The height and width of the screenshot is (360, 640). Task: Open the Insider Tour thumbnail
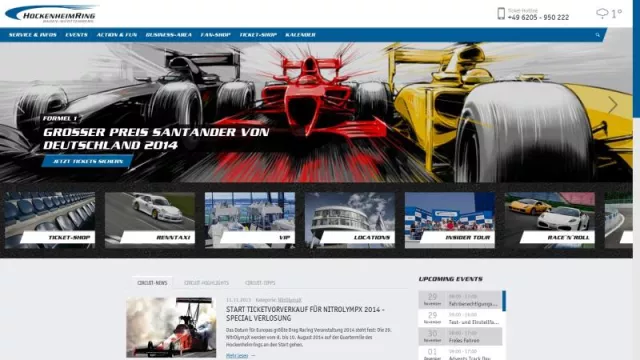450,220
